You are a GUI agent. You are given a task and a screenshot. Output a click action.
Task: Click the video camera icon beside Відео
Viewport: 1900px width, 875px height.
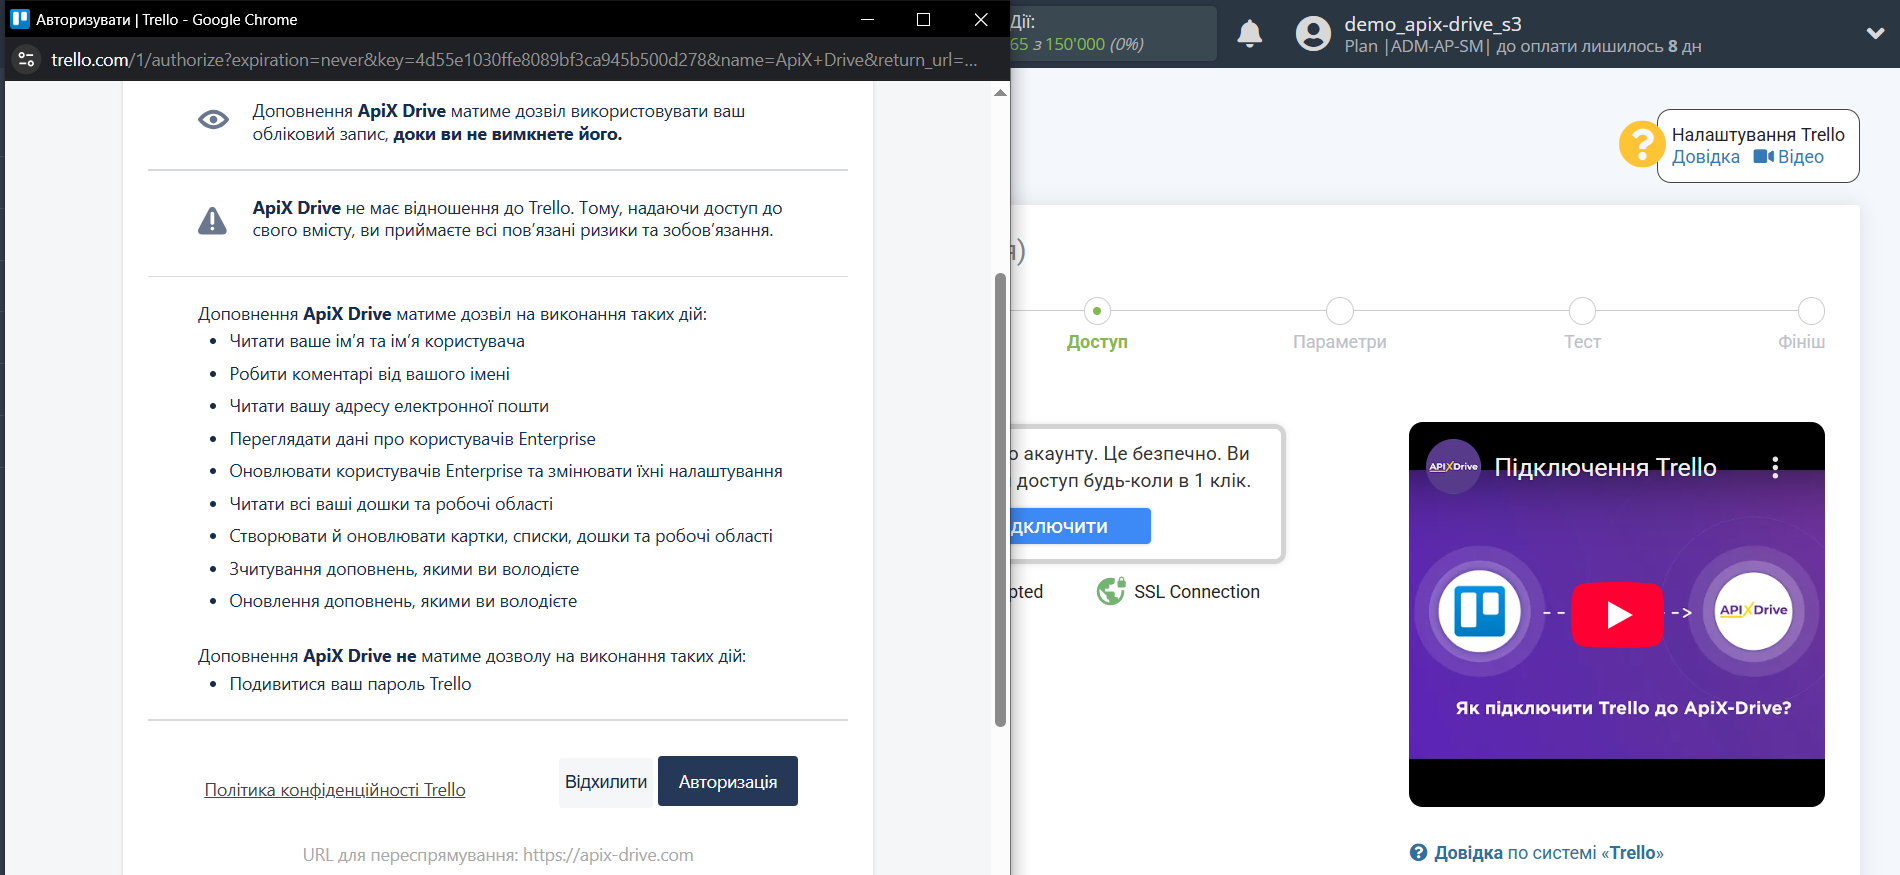pyautogui.click(x=1764, y=156)
